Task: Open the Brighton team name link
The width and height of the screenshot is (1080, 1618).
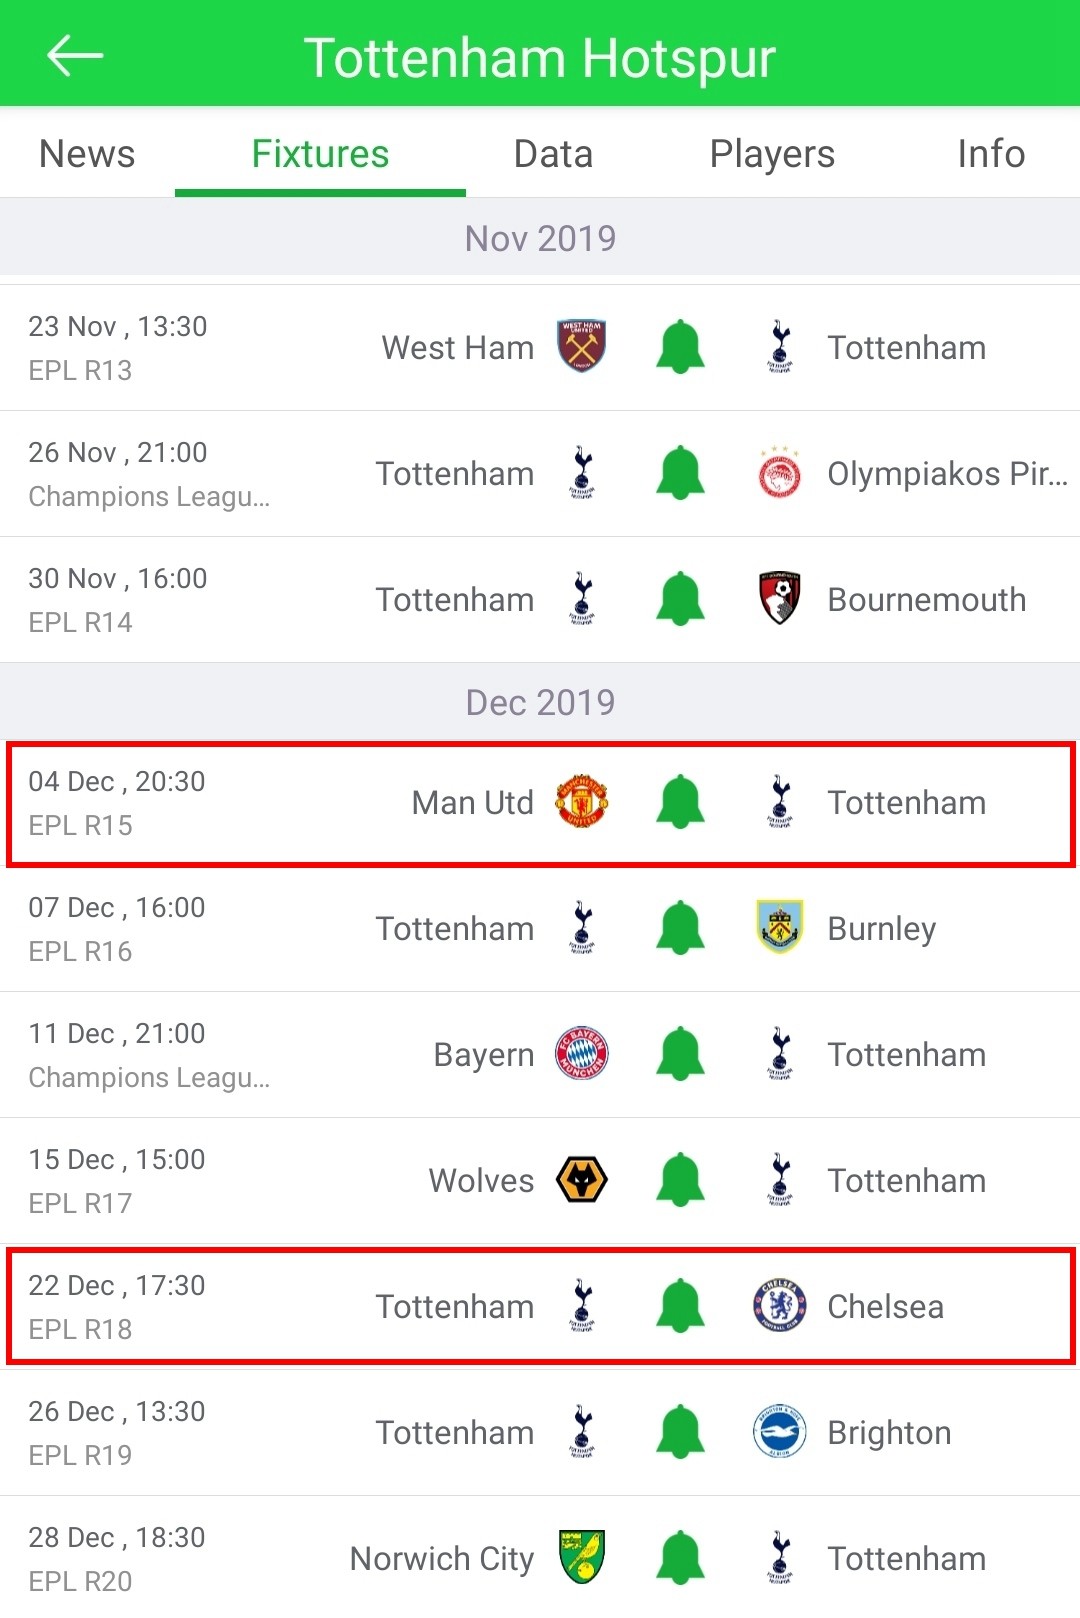Action: [x=889, y=1433]
